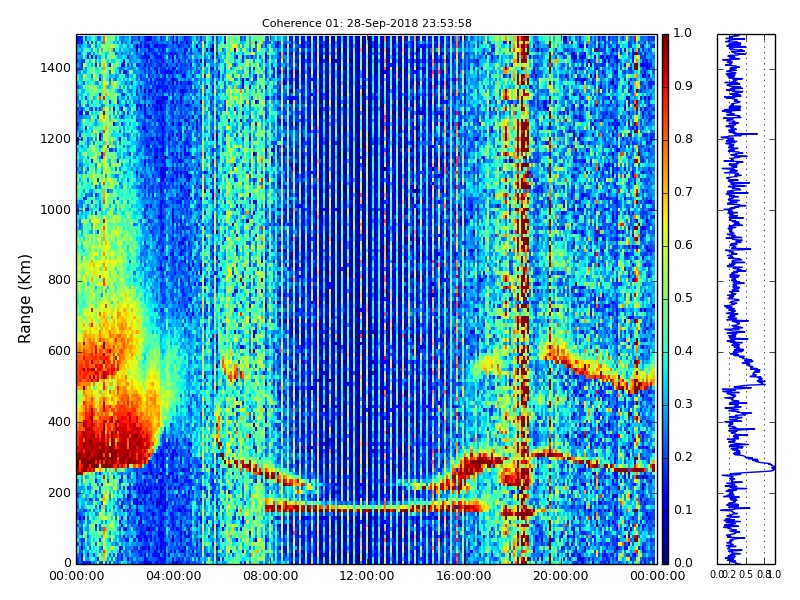
Task: Click the y-axis tick label '600'
Action: pyautogui.click(x=60, y=351)
